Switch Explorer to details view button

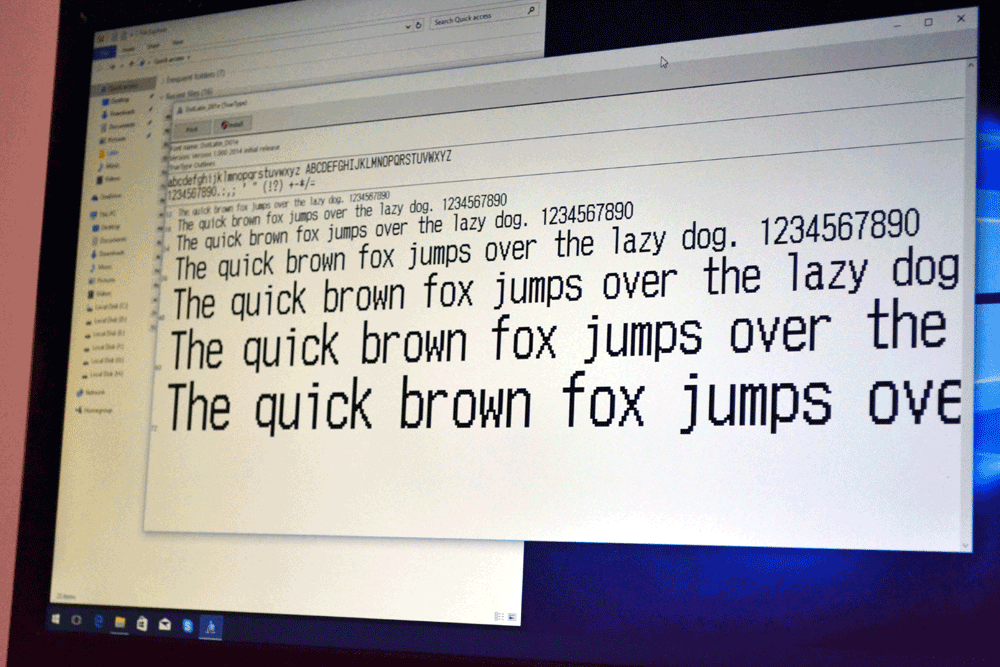499,616
